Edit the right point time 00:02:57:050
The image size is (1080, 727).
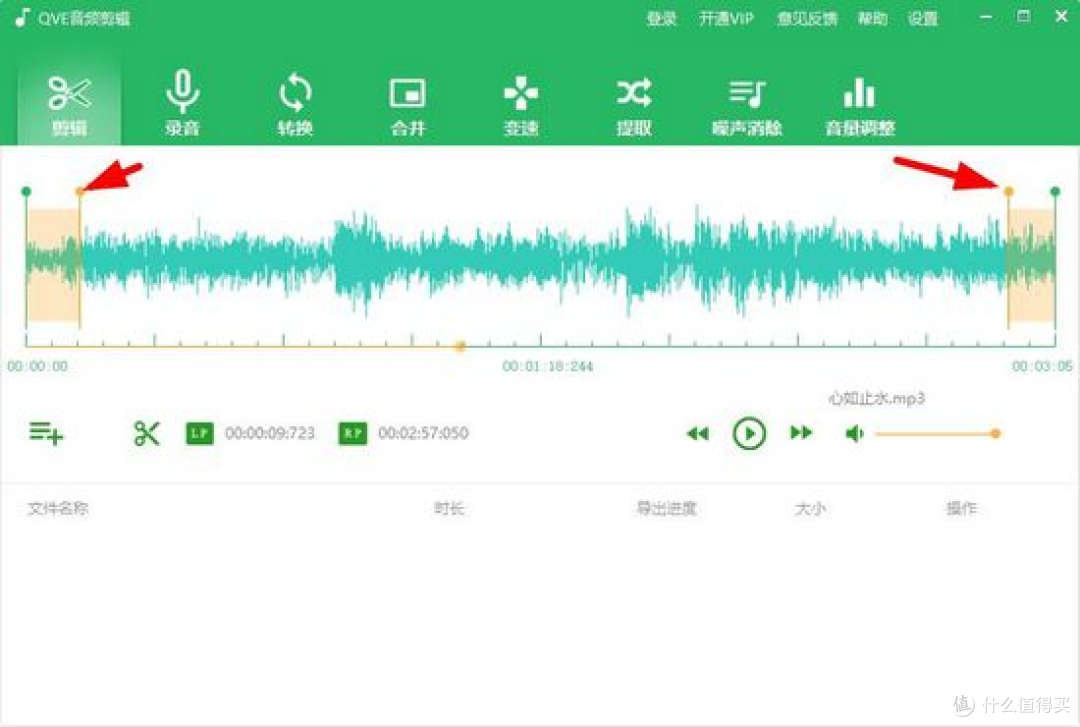[x=424, y=433]
